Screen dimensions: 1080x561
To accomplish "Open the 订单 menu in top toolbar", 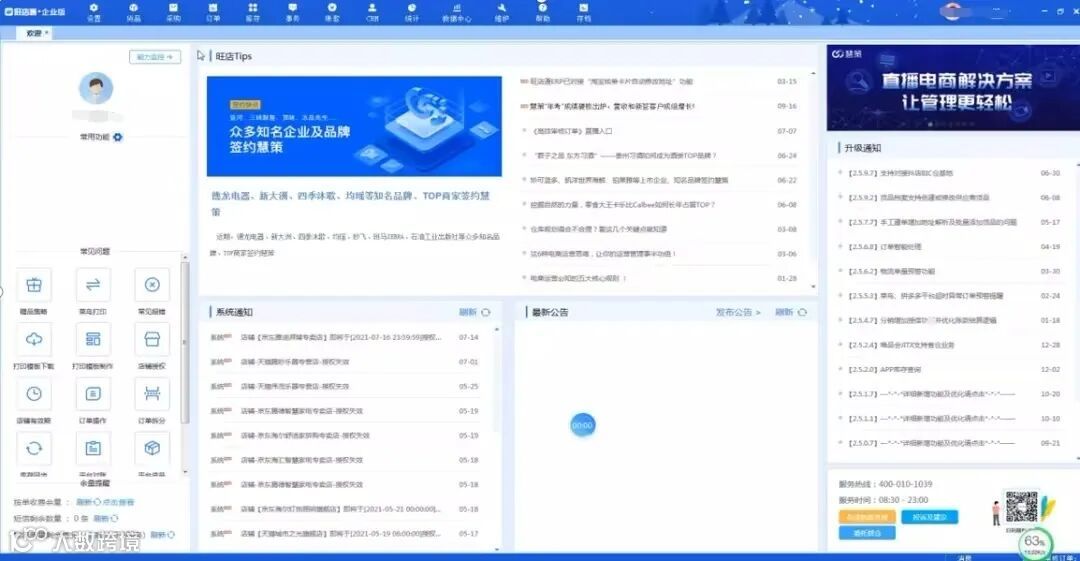I will point(213,12).
